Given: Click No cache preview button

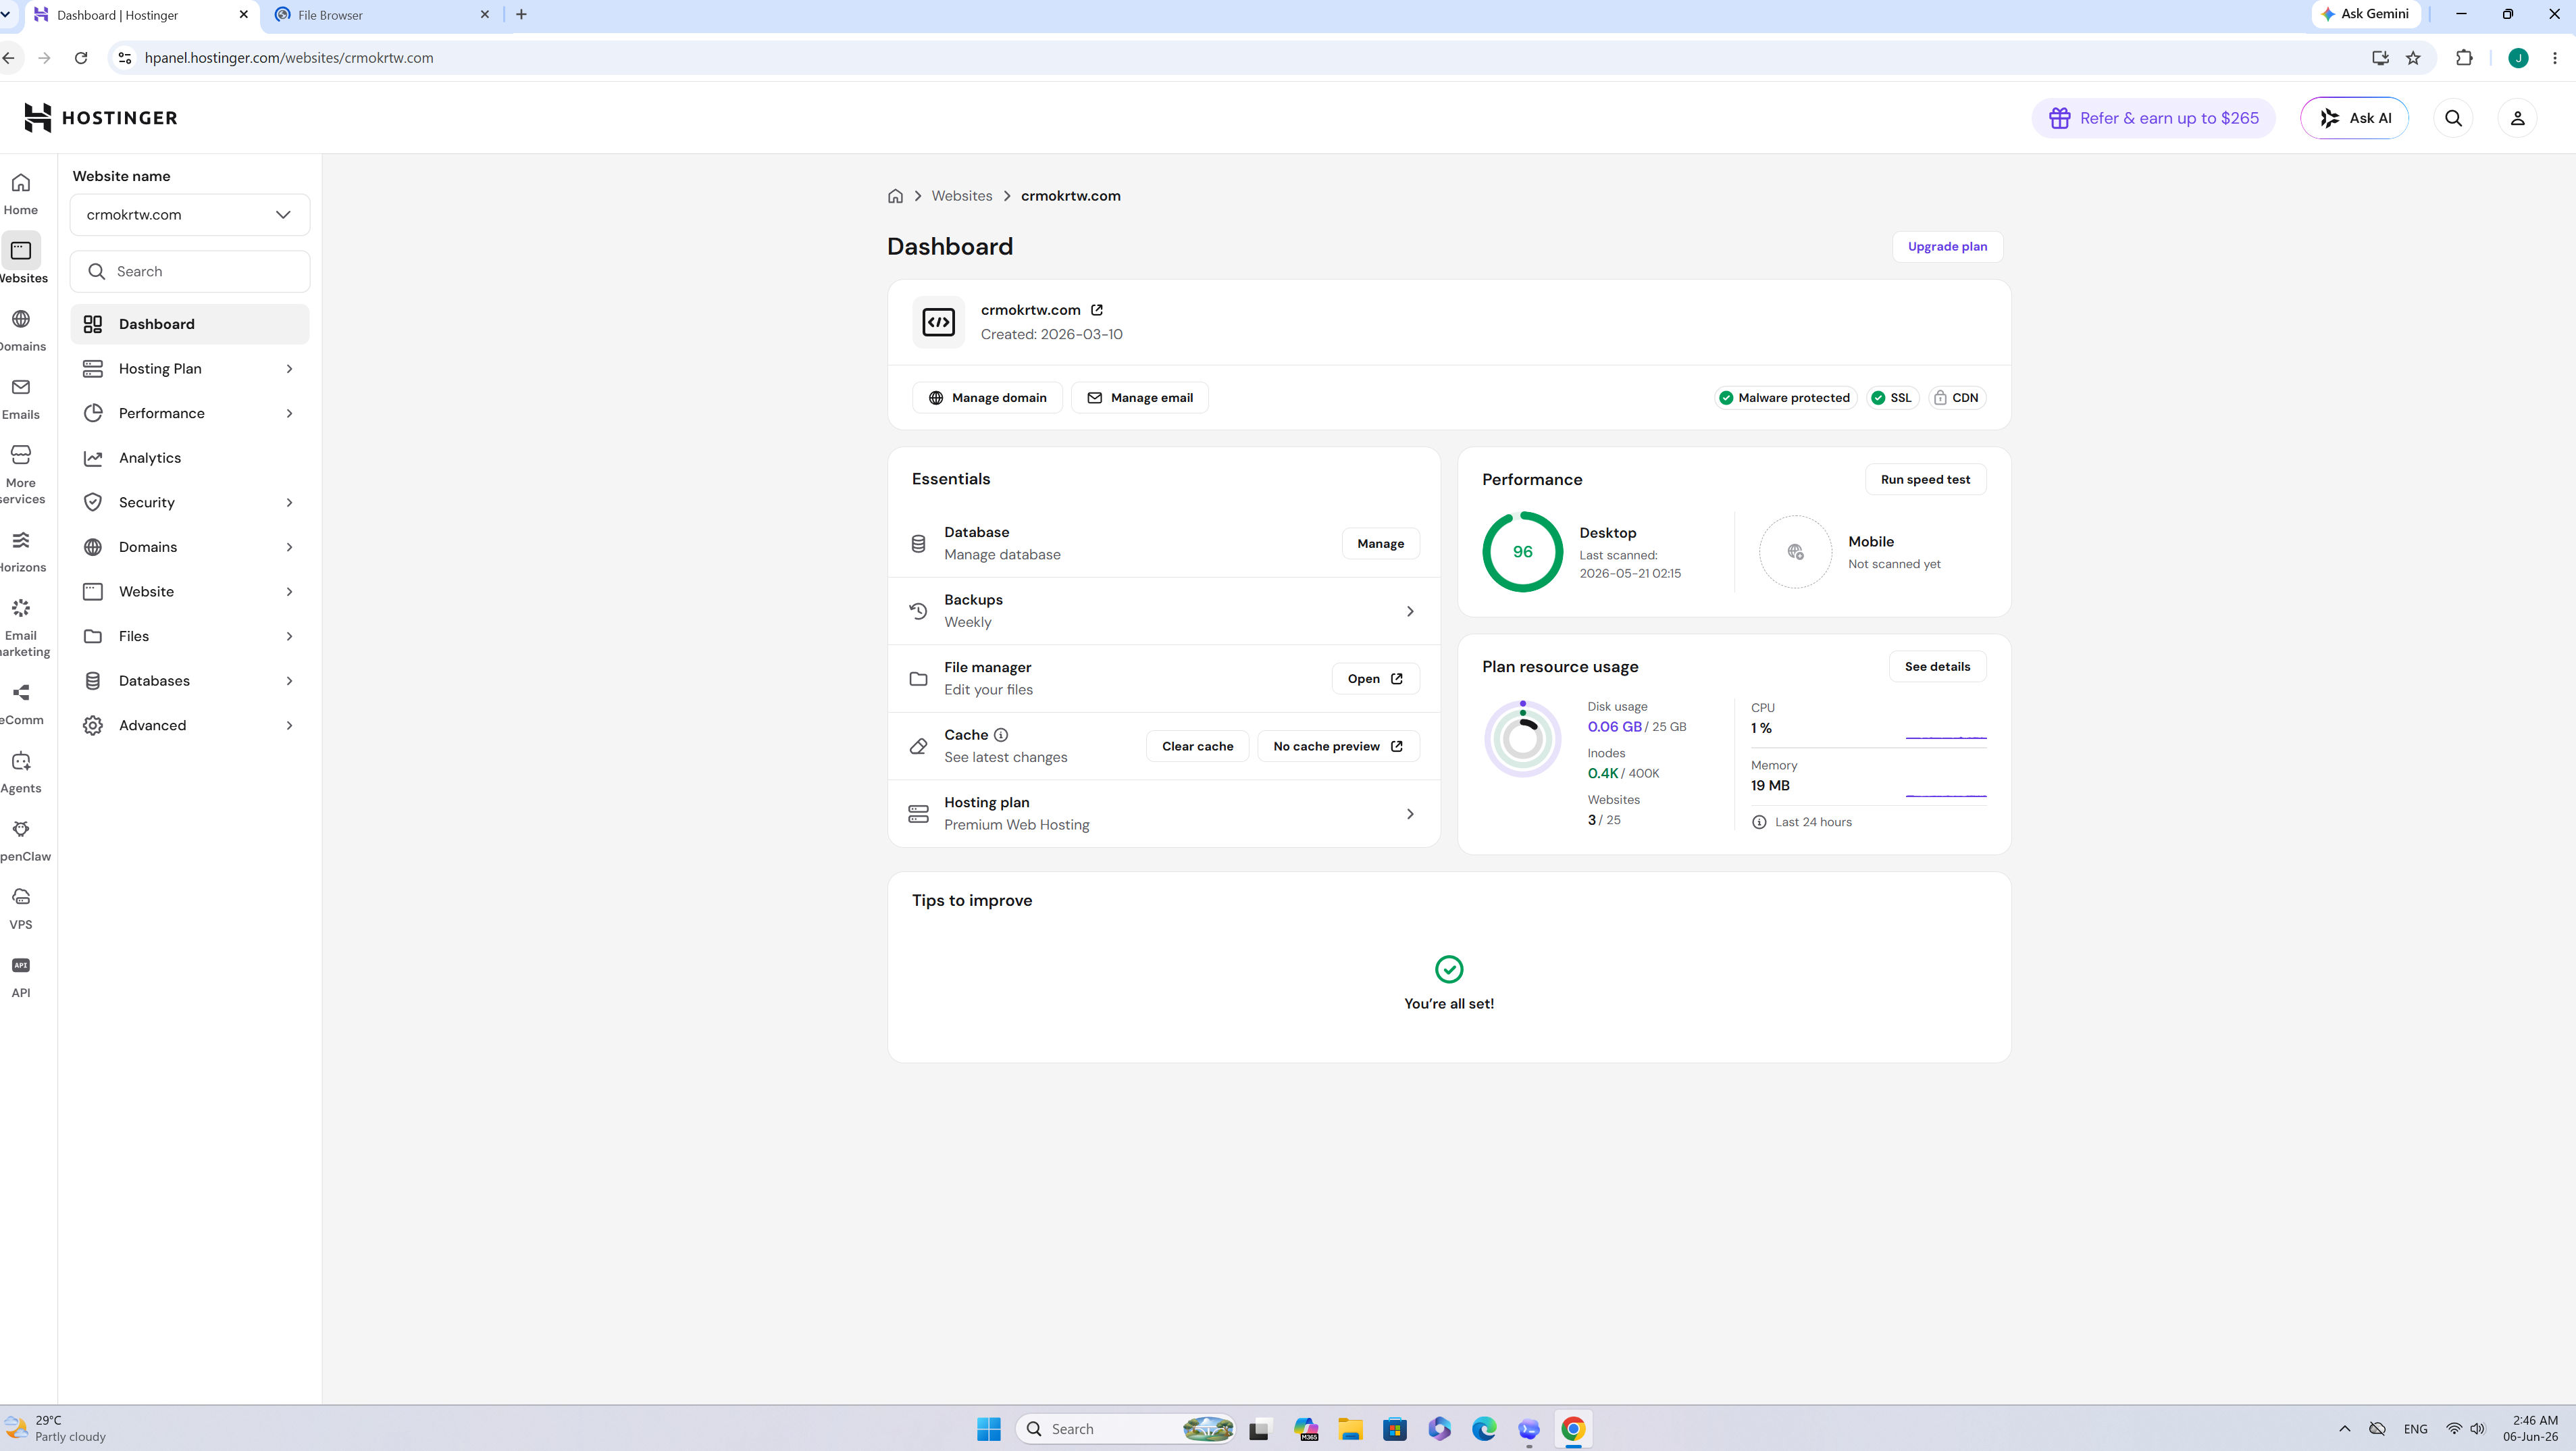Looking at the screenshot, I should tap(1338, 747).
